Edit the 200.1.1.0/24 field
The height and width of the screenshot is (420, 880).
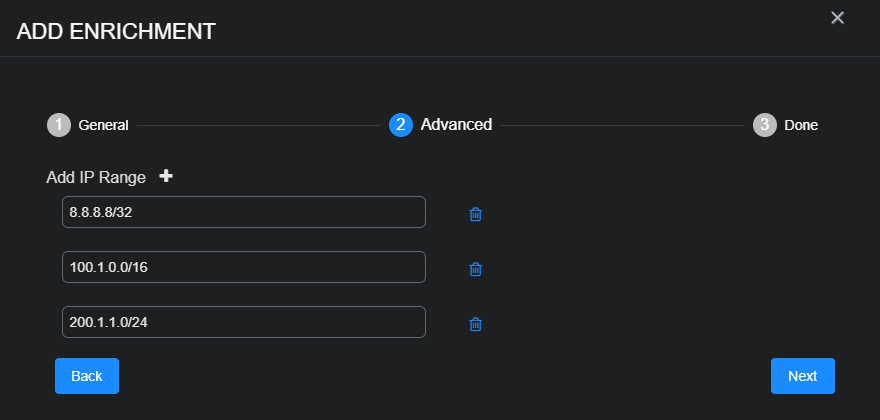243,322
